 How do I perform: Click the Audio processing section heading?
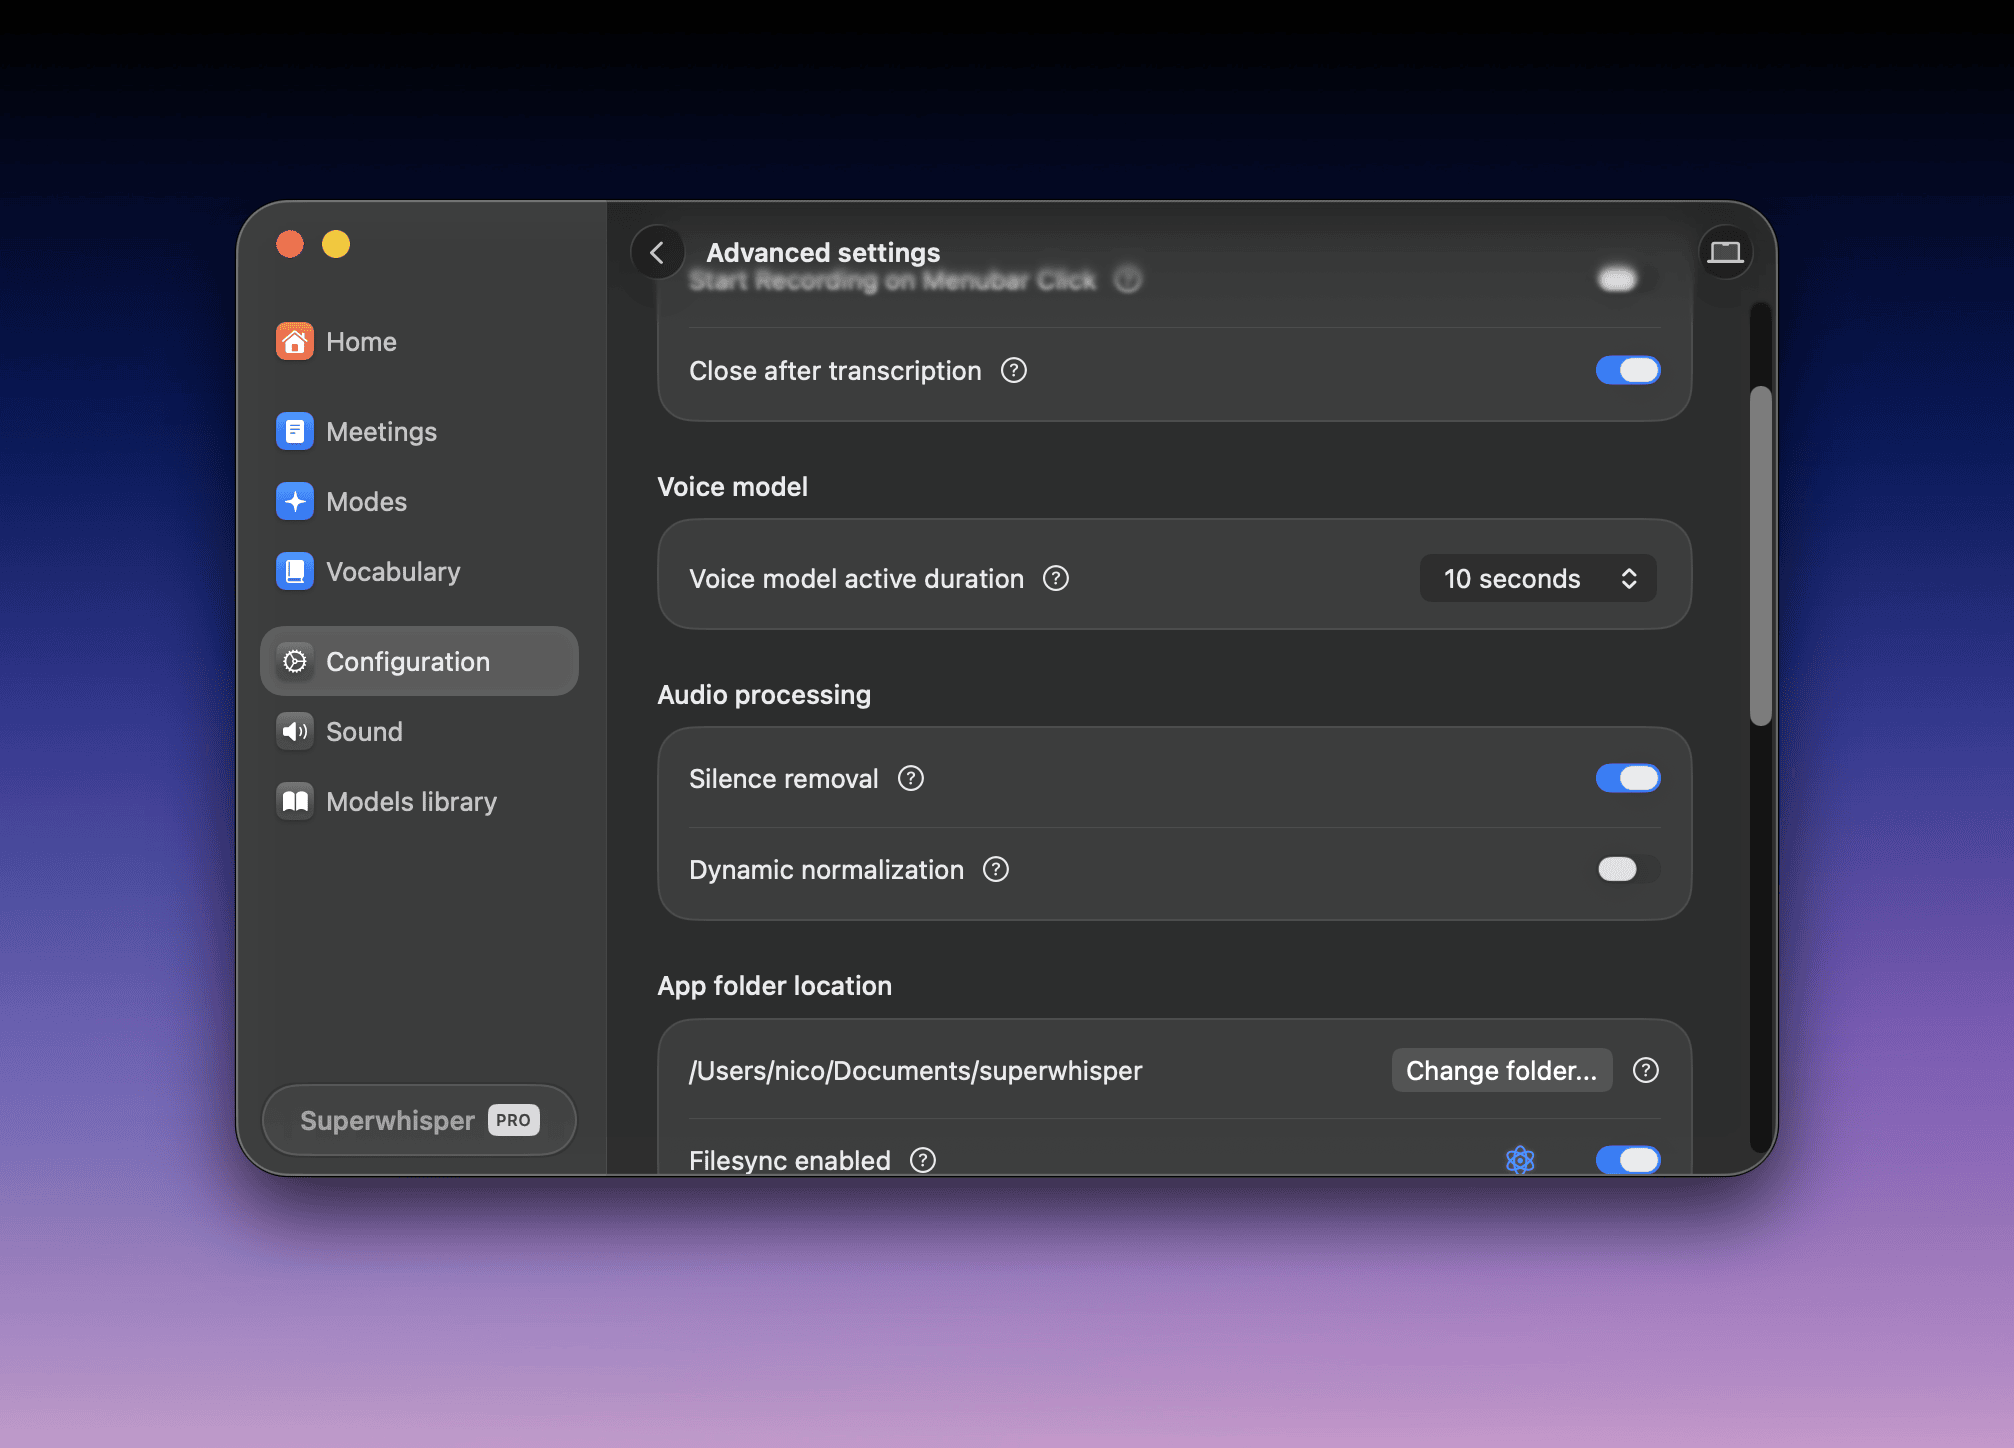tap(764, 695)
